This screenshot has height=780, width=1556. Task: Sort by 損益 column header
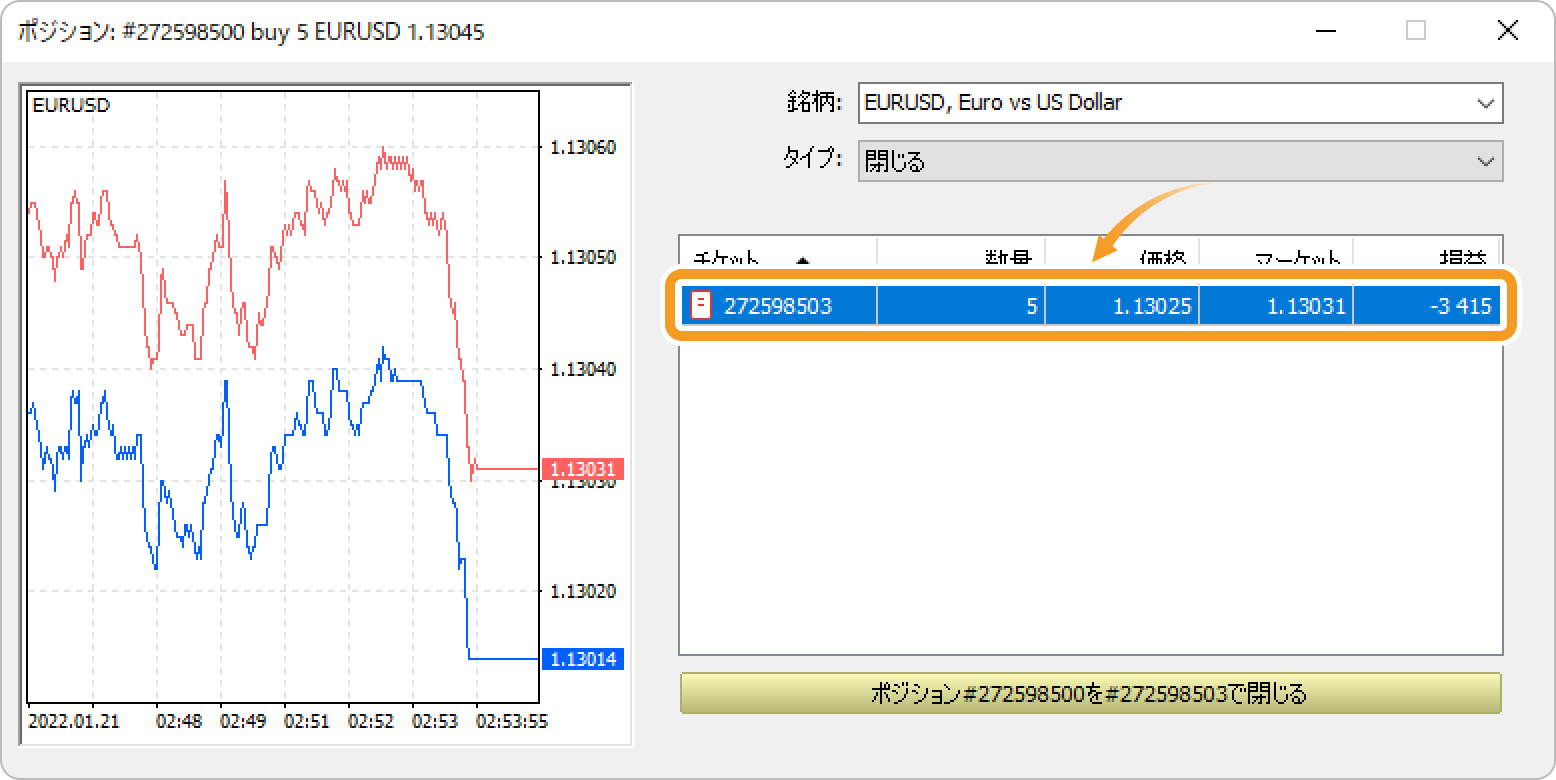click(1427, 254)
